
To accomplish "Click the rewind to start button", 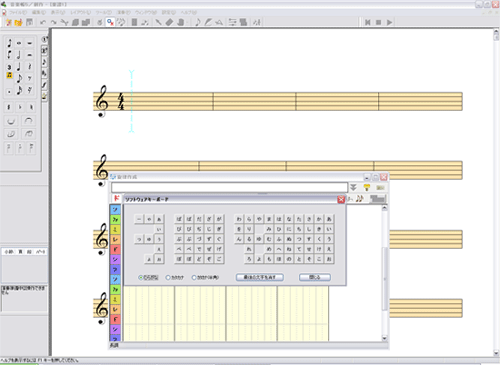I will pos(367,22).
